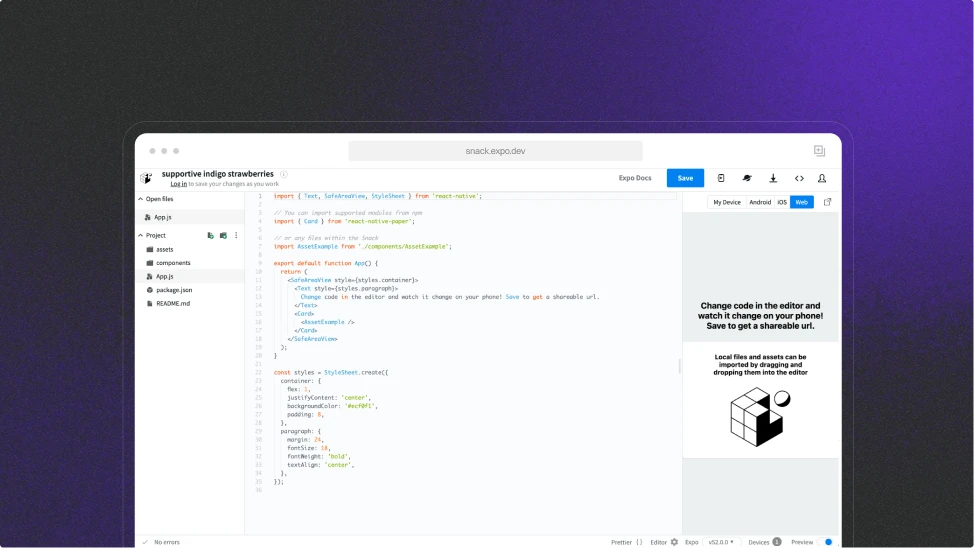This screenshot has height=548, width=974.
Task: Click the Expo label in status bar
Action: pos(691,542)
